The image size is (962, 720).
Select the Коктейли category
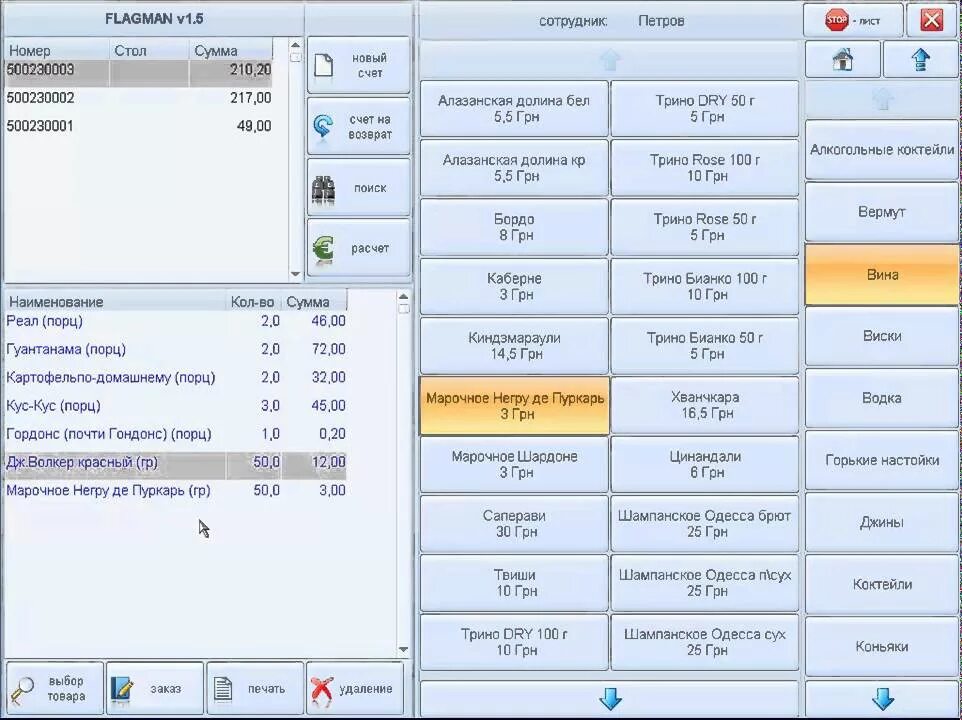pos(882,584)
